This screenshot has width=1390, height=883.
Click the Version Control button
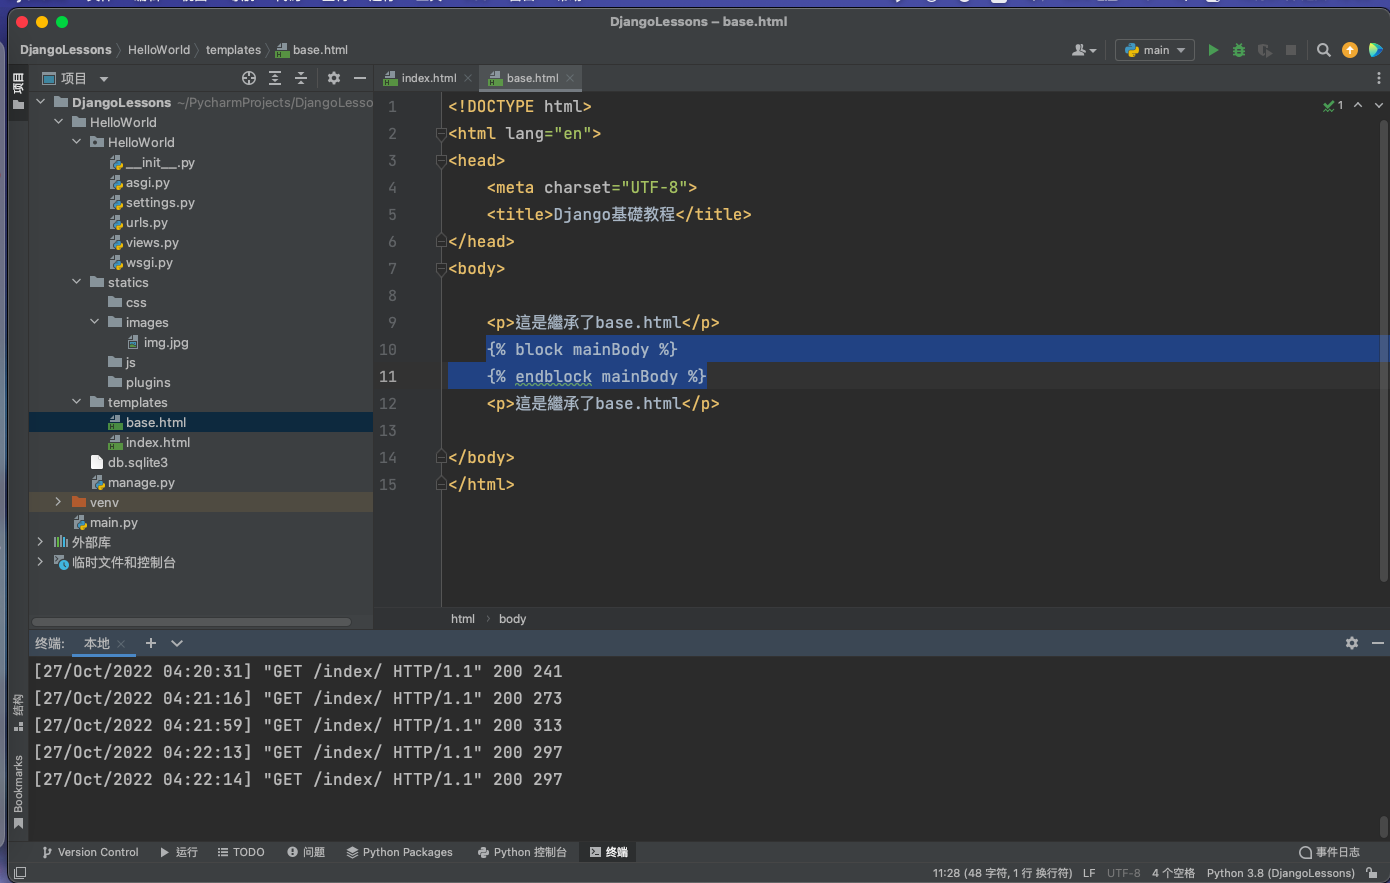90,852
